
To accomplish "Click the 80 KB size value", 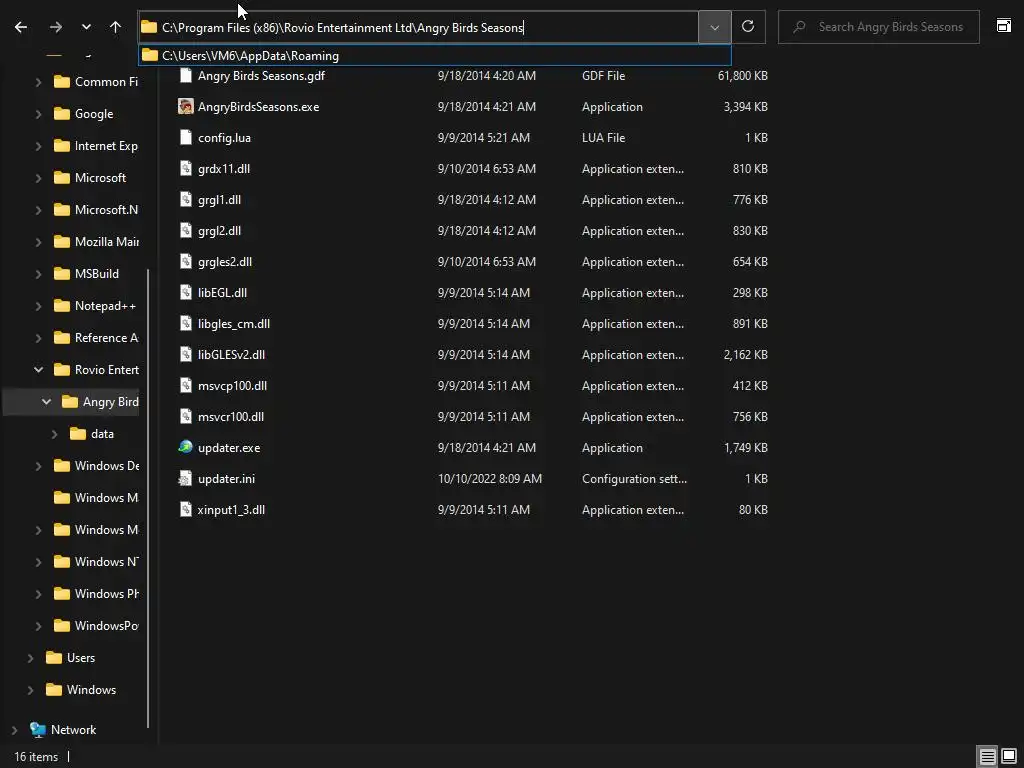I will click(753, 510).
